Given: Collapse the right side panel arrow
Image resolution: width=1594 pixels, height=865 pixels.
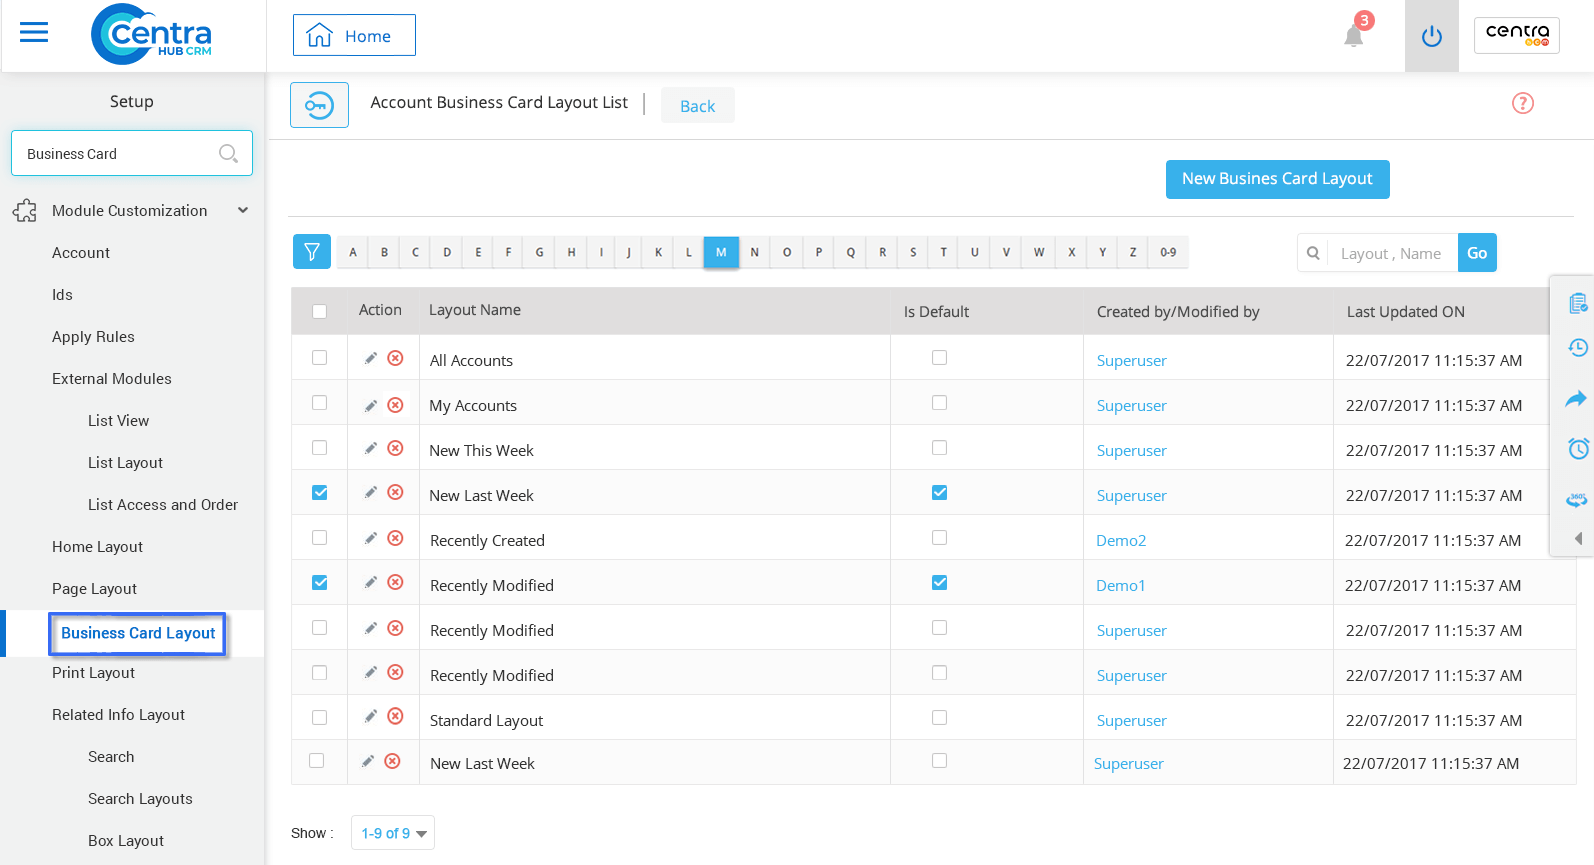Looking at the screenshot, I should pyautogui.click(x=1578, y=538).
